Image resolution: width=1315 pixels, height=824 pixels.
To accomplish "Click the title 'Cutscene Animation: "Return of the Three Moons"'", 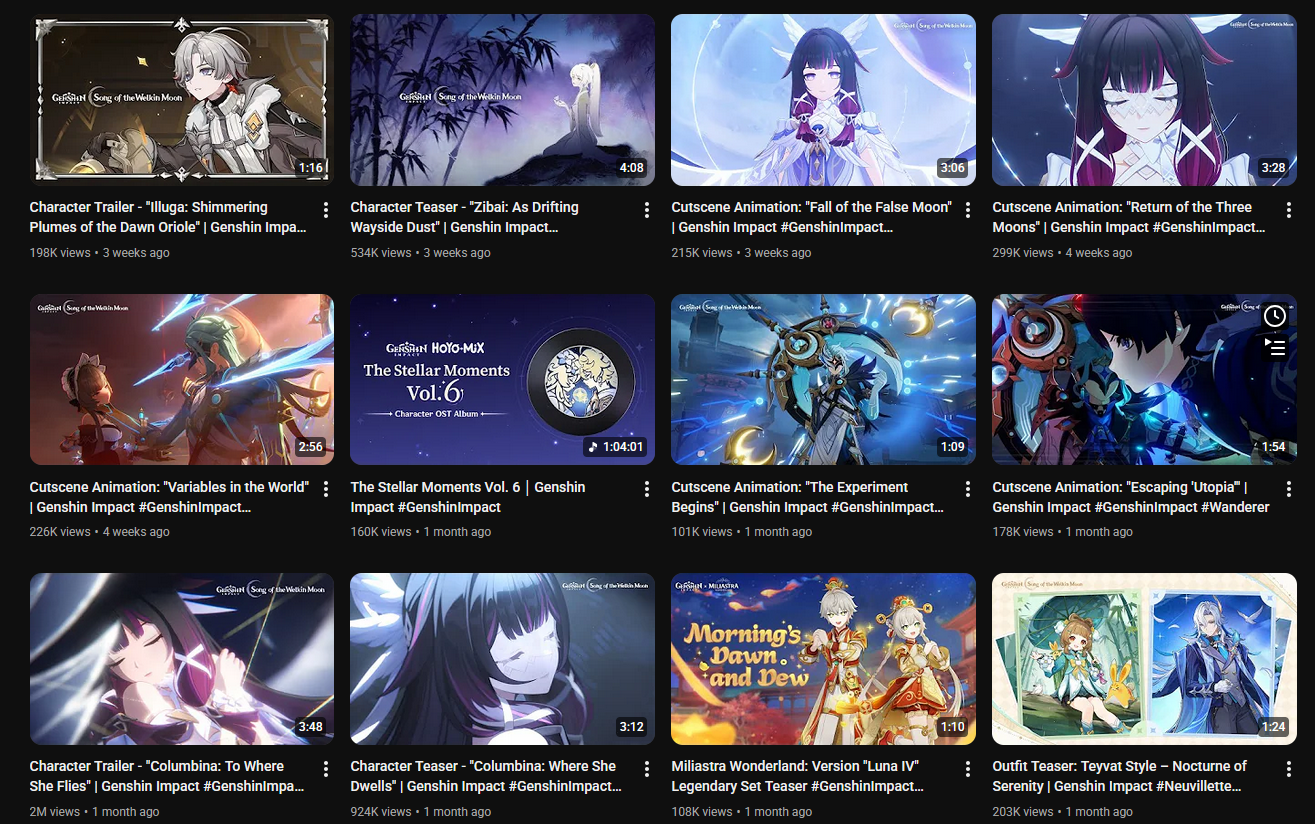I will (x=1129, y=217).
